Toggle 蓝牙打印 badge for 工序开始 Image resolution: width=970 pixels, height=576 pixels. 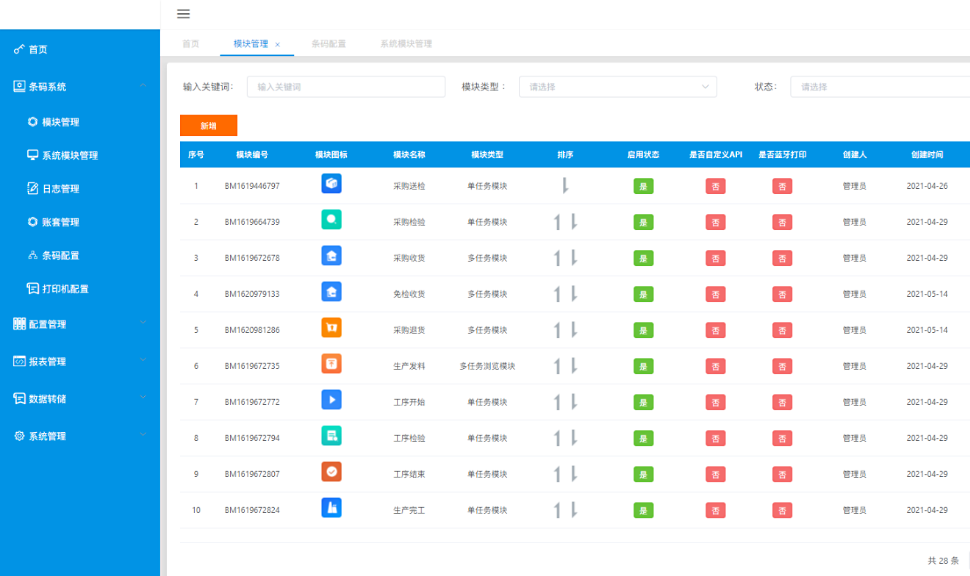[782, 402]
